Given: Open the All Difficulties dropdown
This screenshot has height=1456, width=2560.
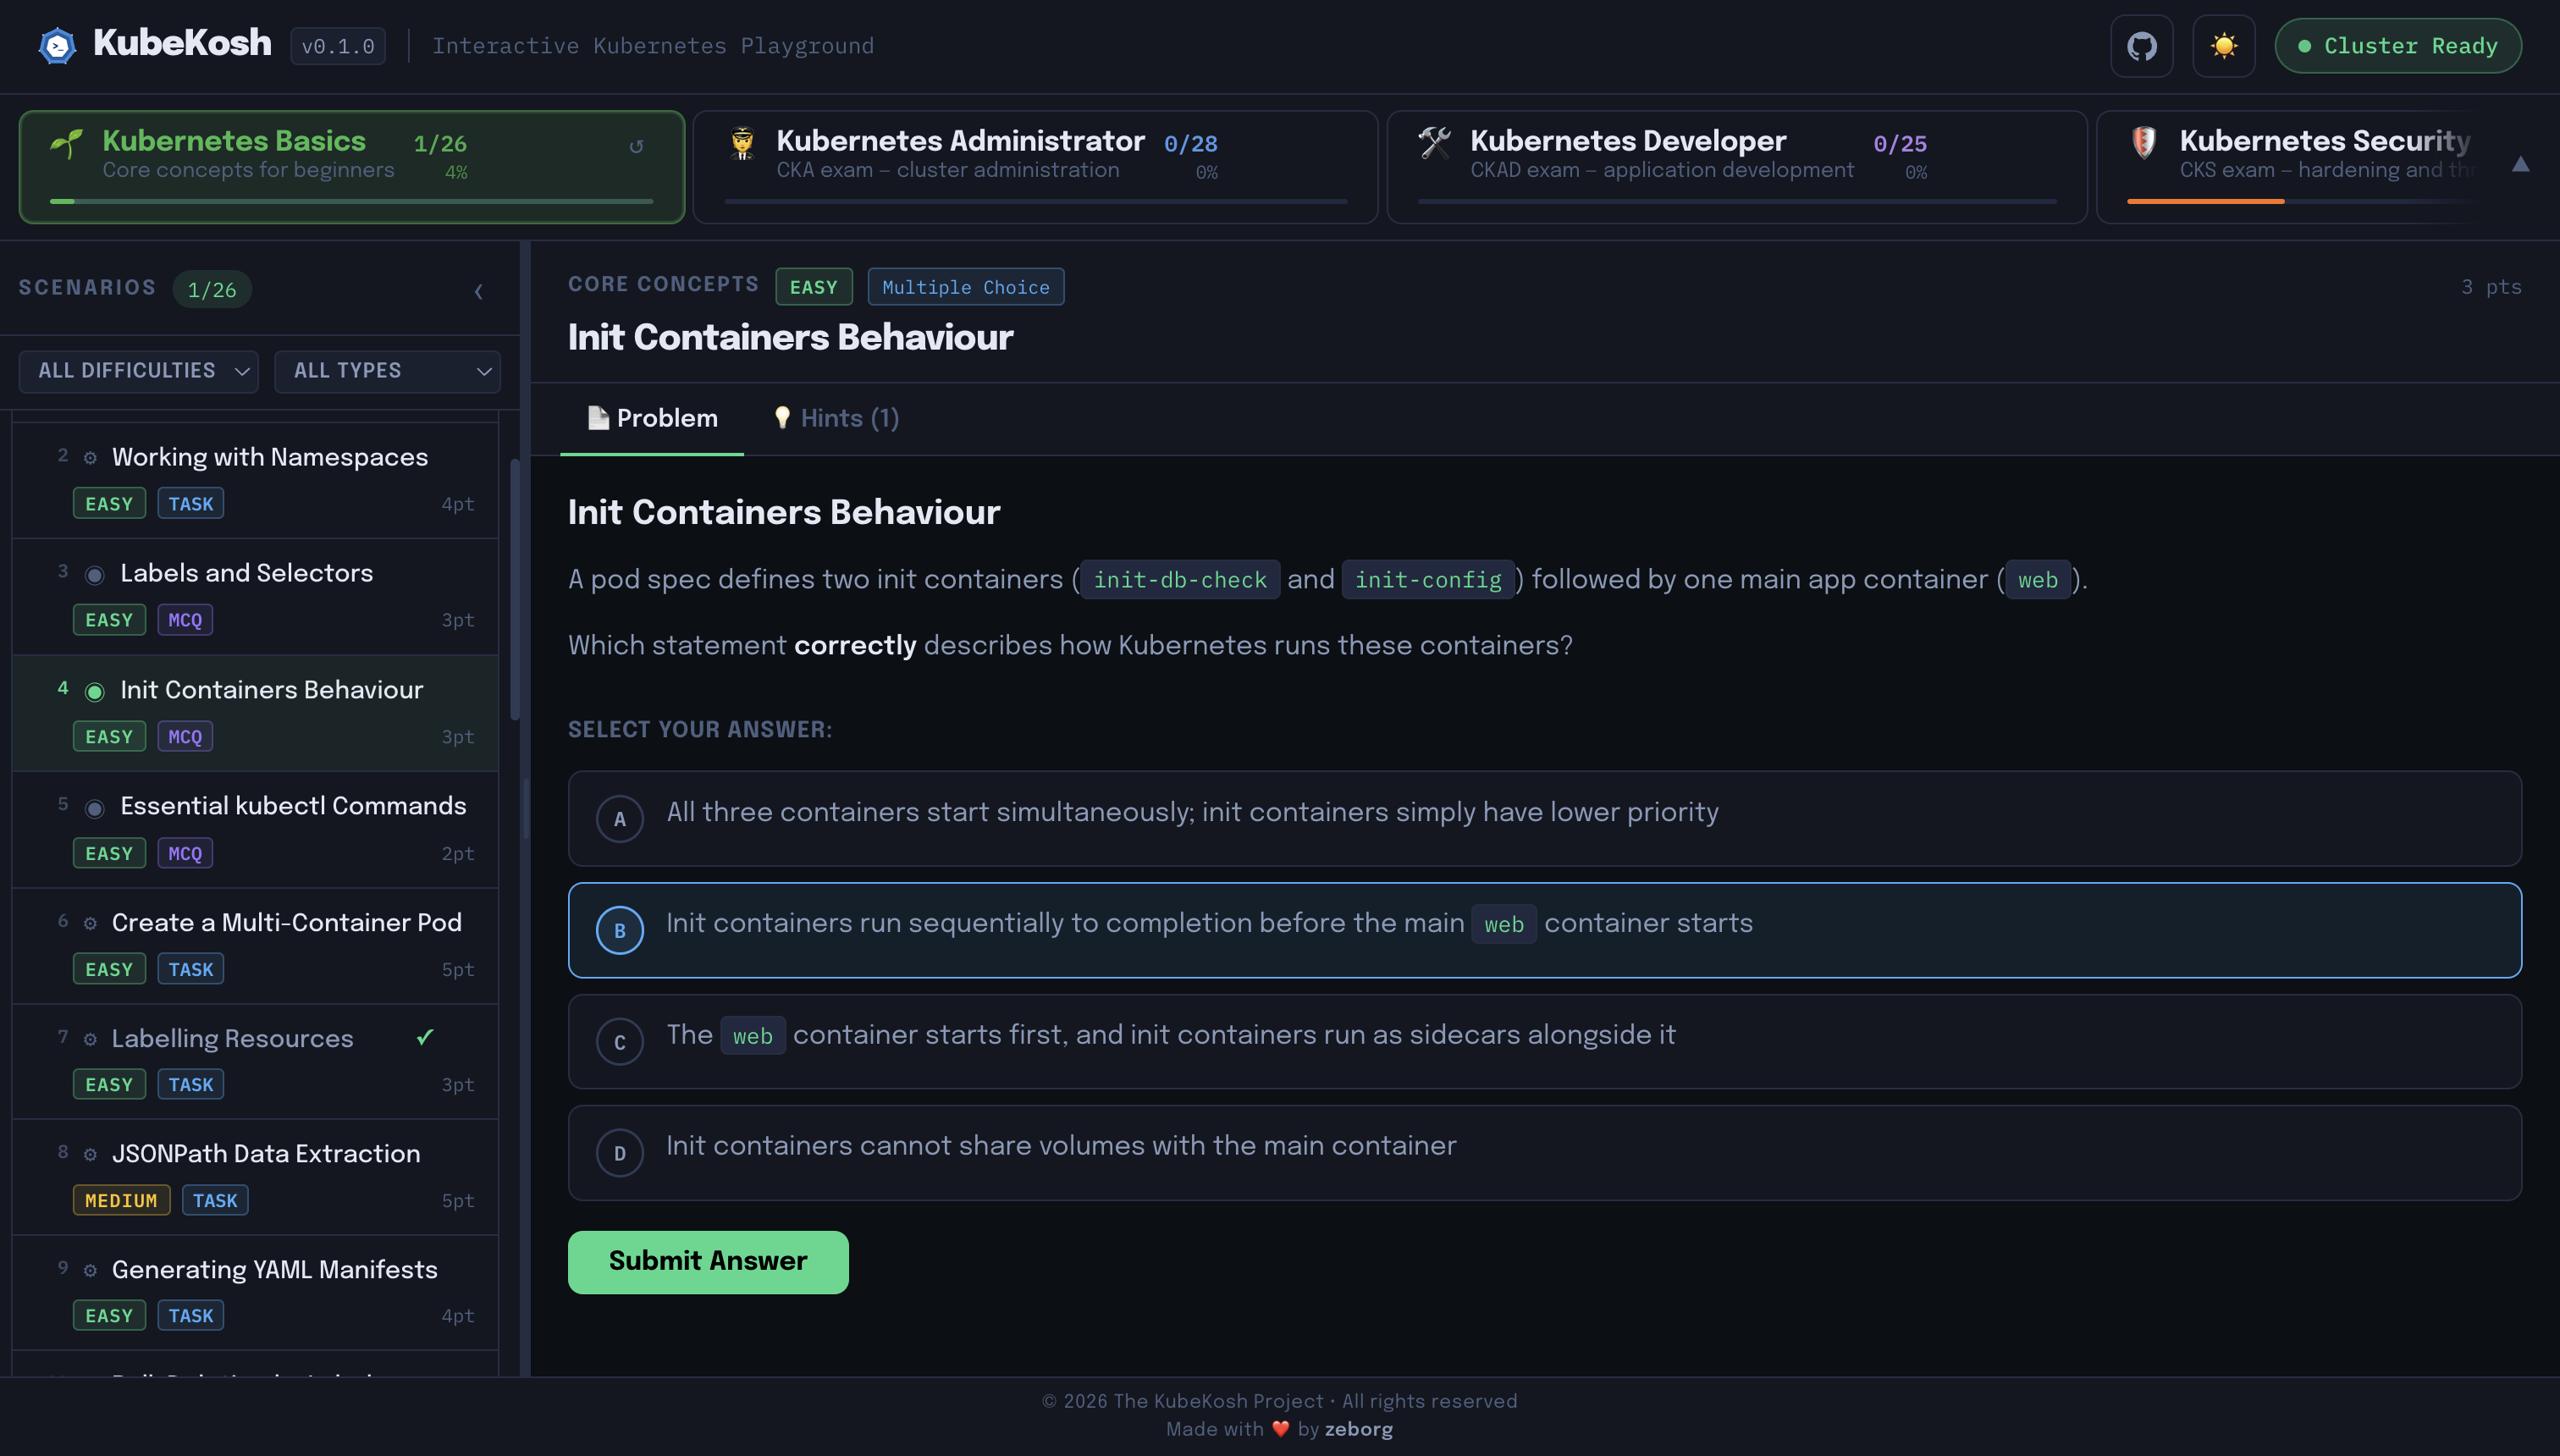Looking at the screenshot, I should pyautogui.click(x=138, y=371).
